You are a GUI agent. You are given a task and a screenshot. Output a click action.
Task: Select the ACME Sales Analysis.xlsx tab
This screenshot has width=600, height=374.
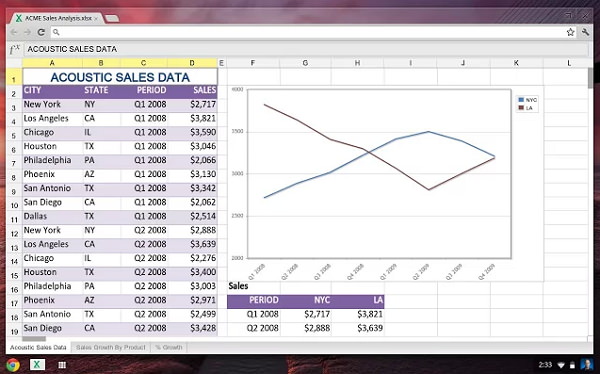coord(58,18)
